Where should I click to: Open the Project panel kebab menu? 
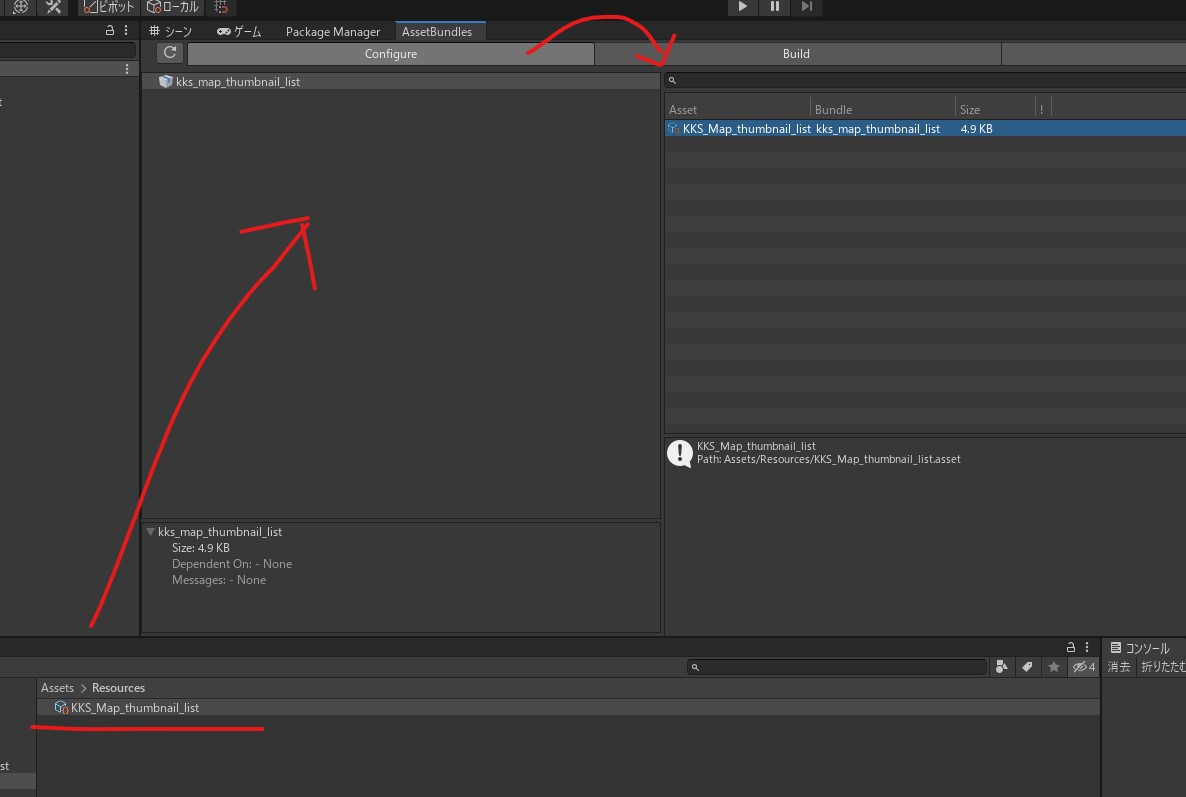1087,647
